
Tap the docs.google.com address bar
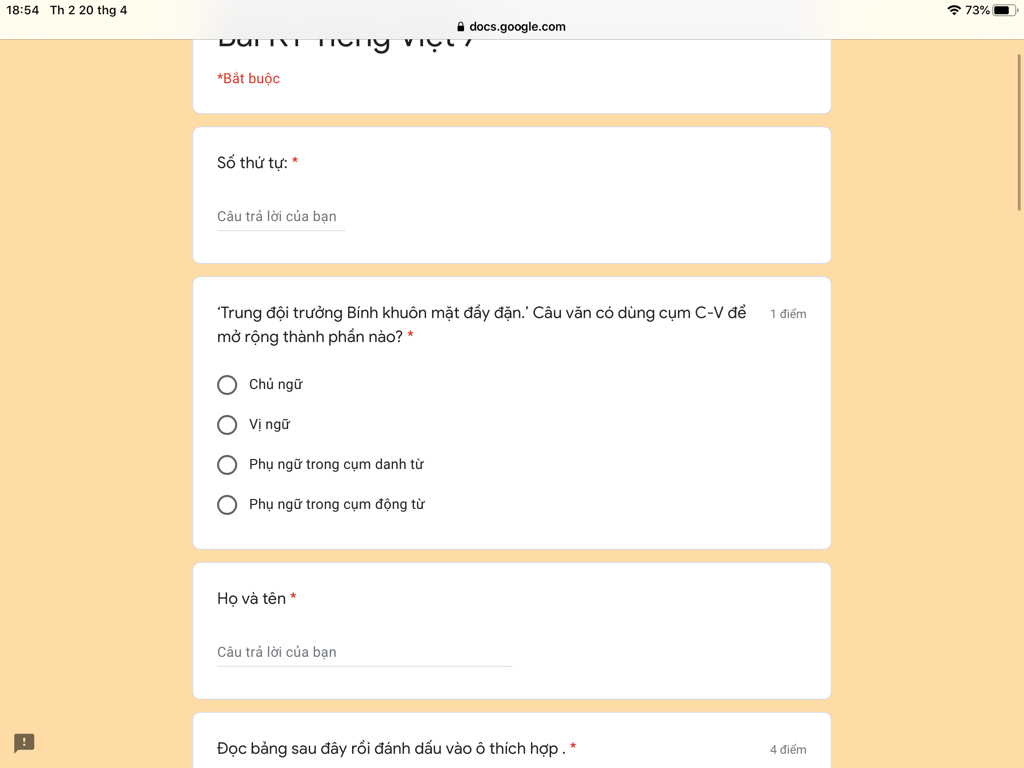[511, 27]
